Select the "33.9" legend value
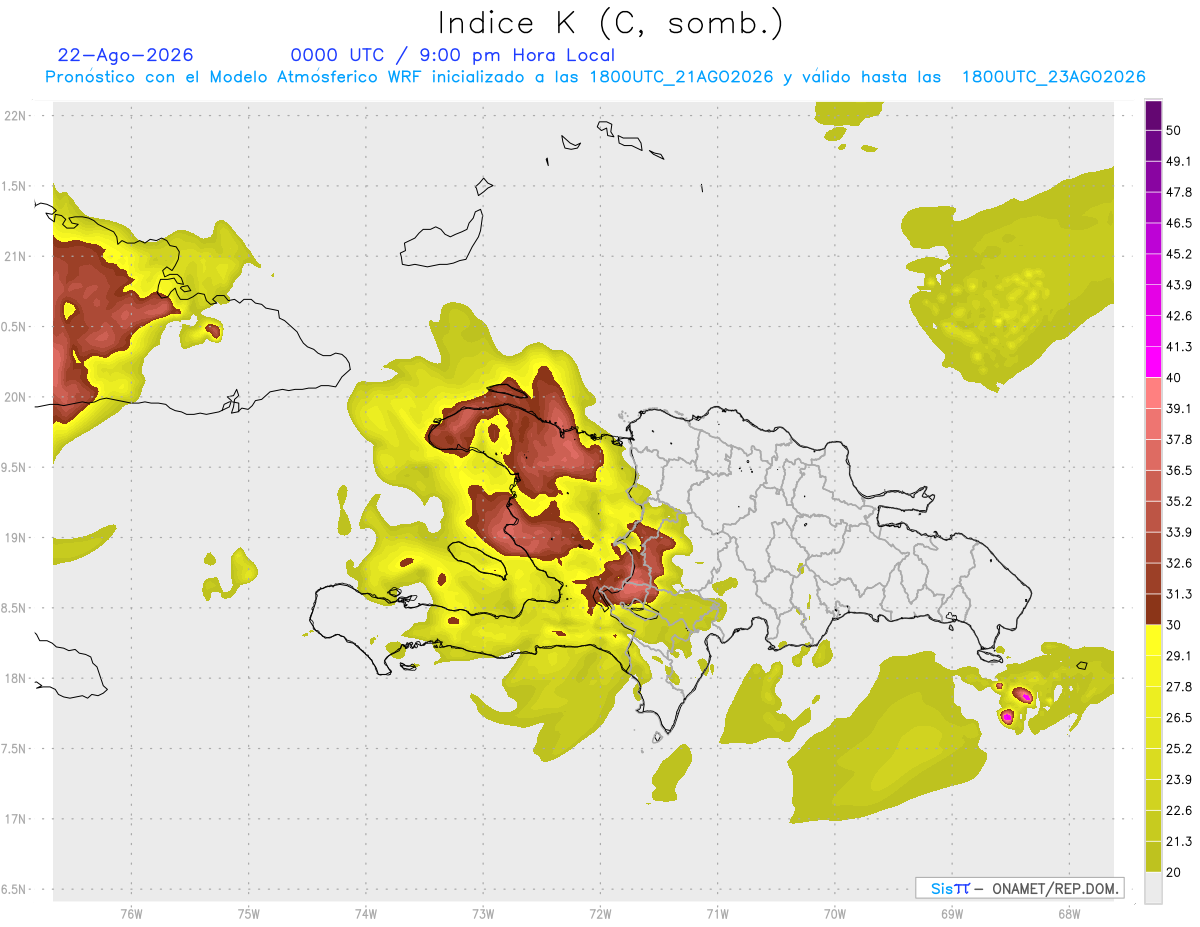The height and width of the screenshot is (927, 1200). (1180, 532)
